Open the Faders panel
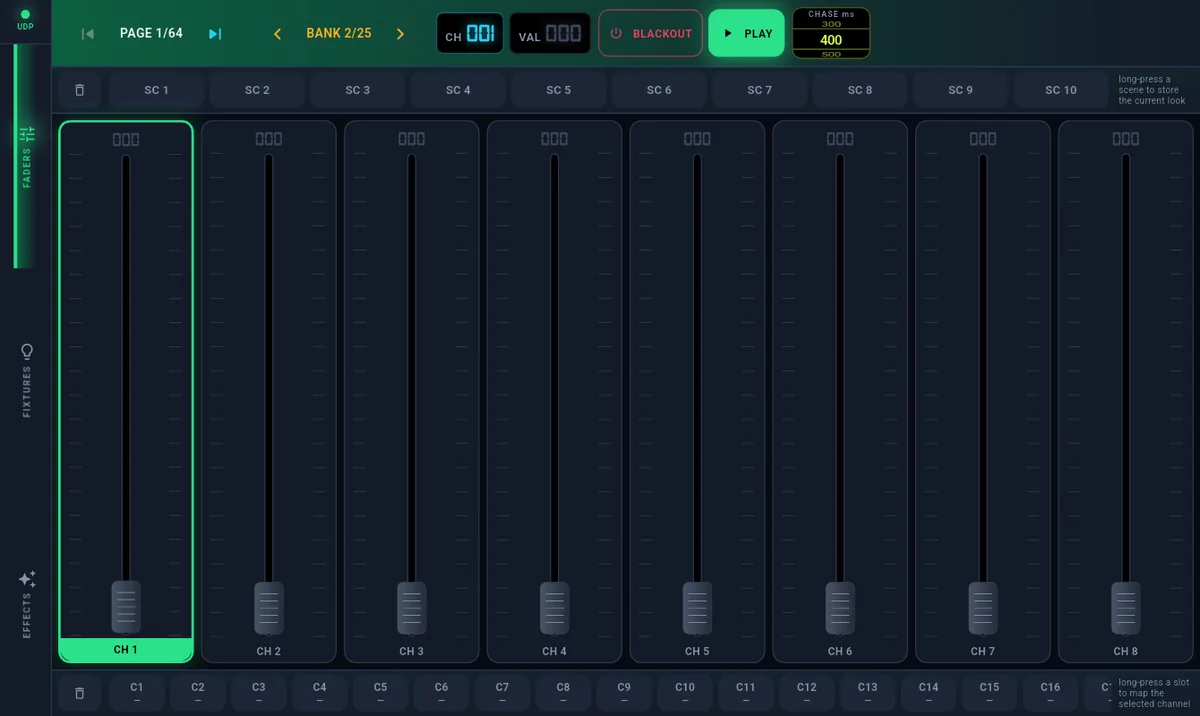Image resolution: width=1200 pixels, height=716 pixels. click(x=27, y=157)
